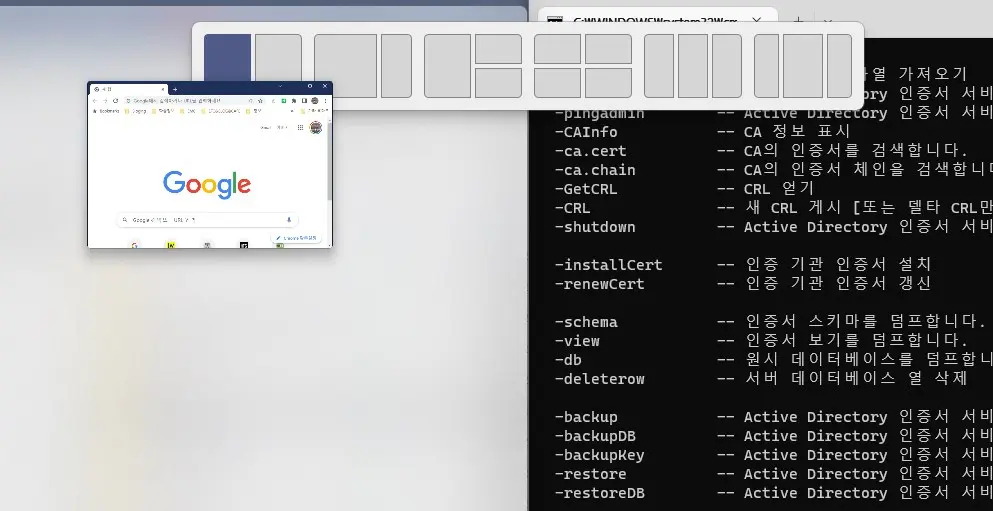Open new terminal tab with plus
Screen dimensions: 993x511
pos(798,21)
